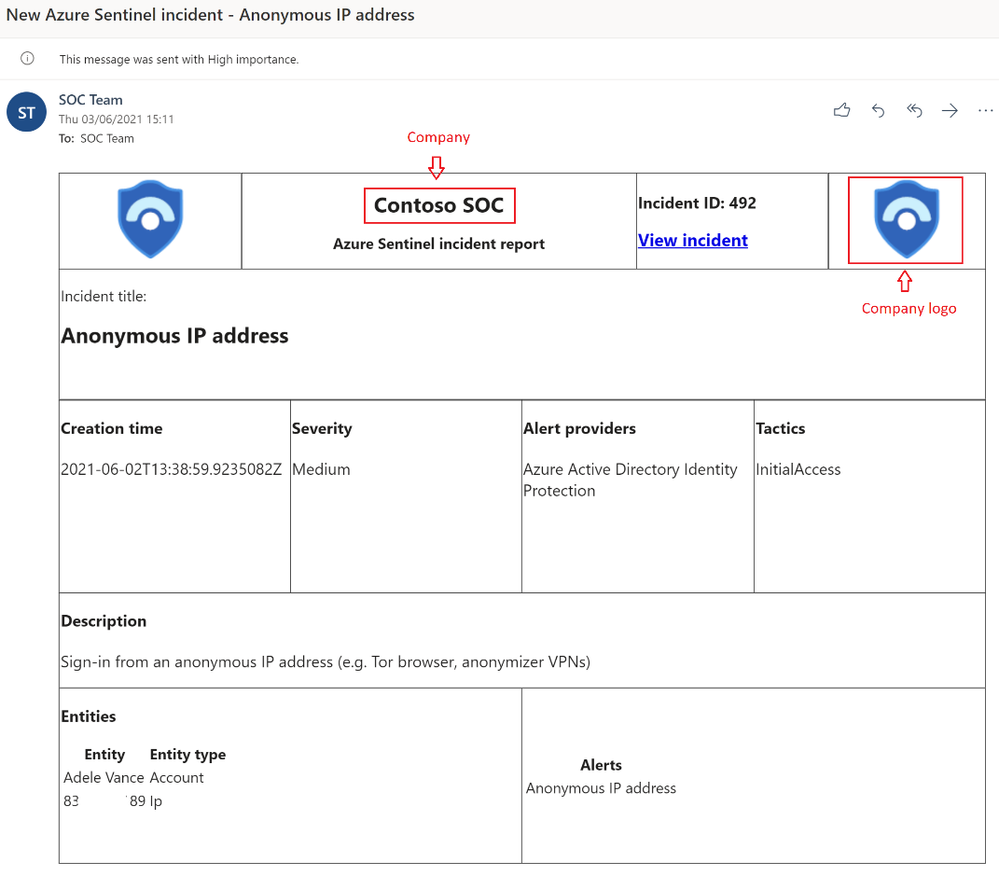Select the email subject line text
The width and height of the screenshot is (999, 877).
click(210, 15)
